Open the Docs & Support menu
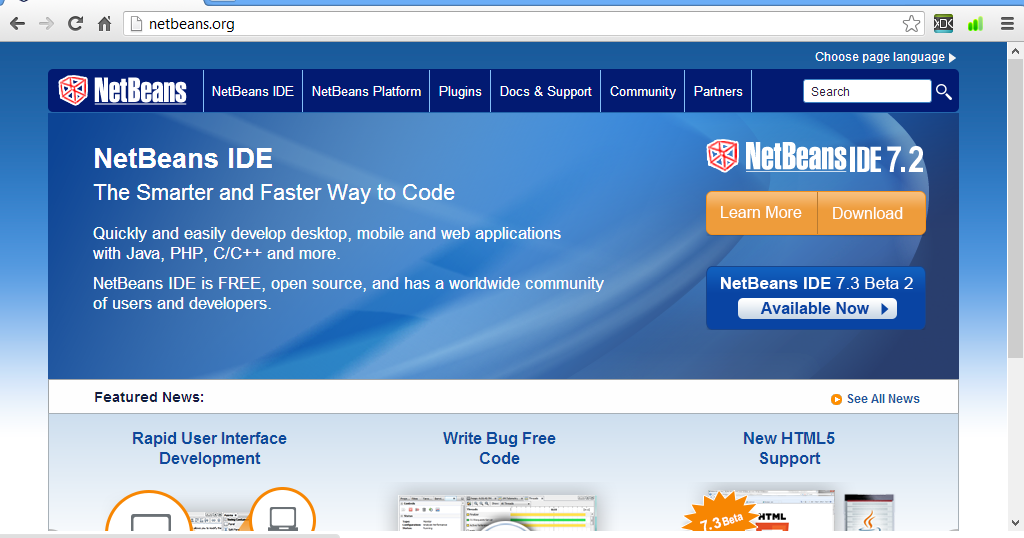1024x538 pixels. (x=545, y=91)
